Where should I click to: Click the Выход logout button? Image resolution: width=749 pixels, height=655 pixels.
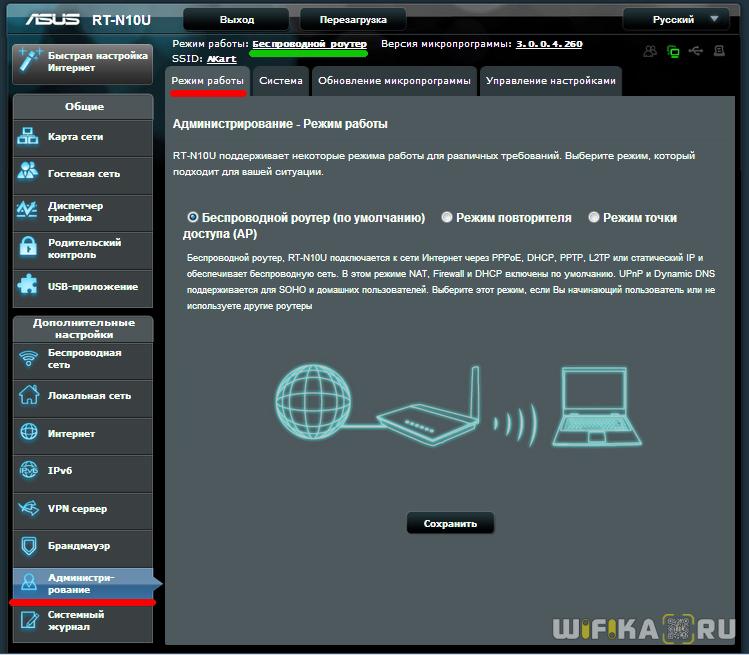(x=236, y=20)
